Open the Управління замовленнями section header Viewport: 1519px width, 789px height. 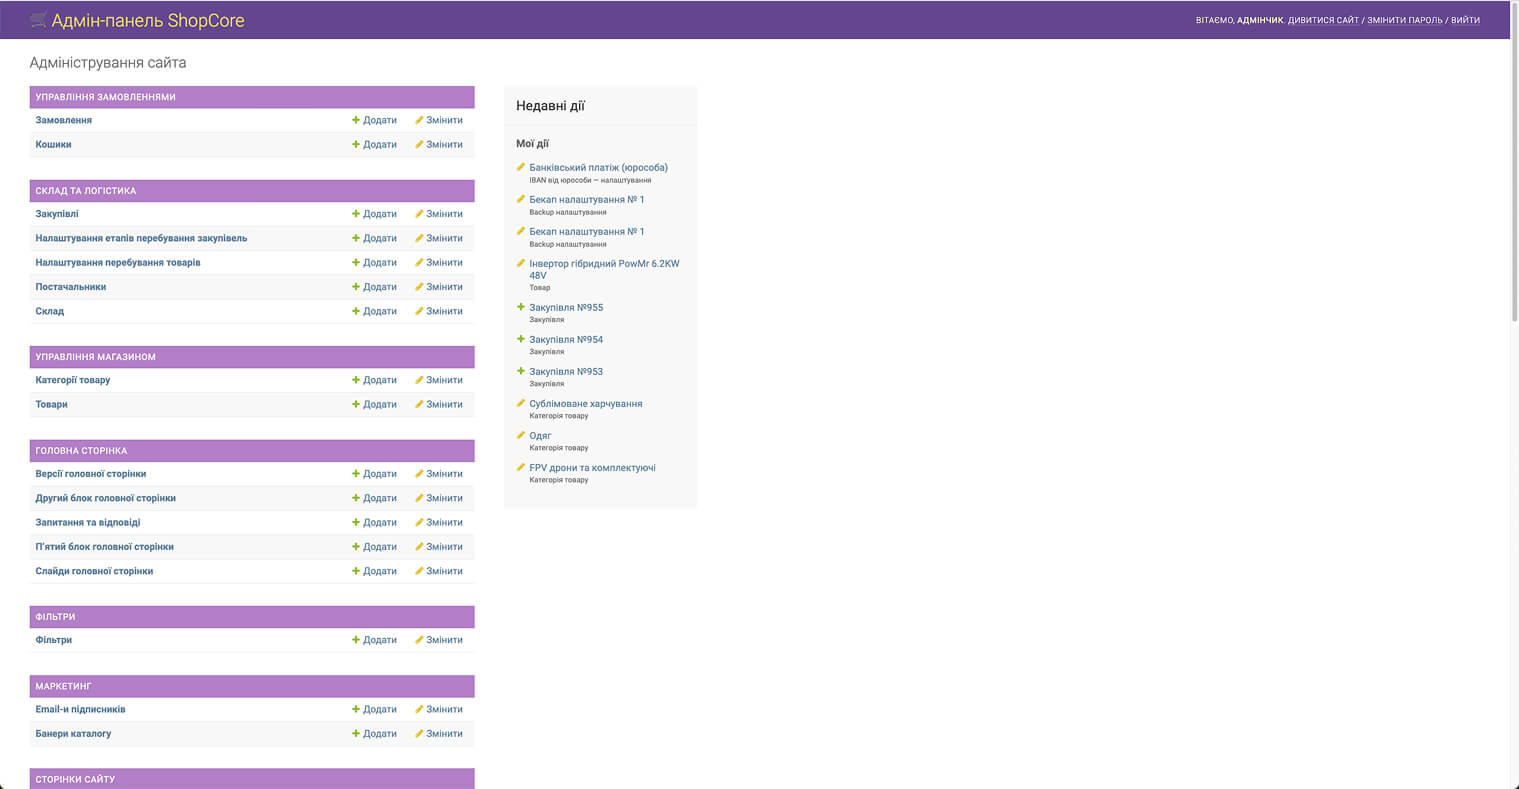[105, 97]
